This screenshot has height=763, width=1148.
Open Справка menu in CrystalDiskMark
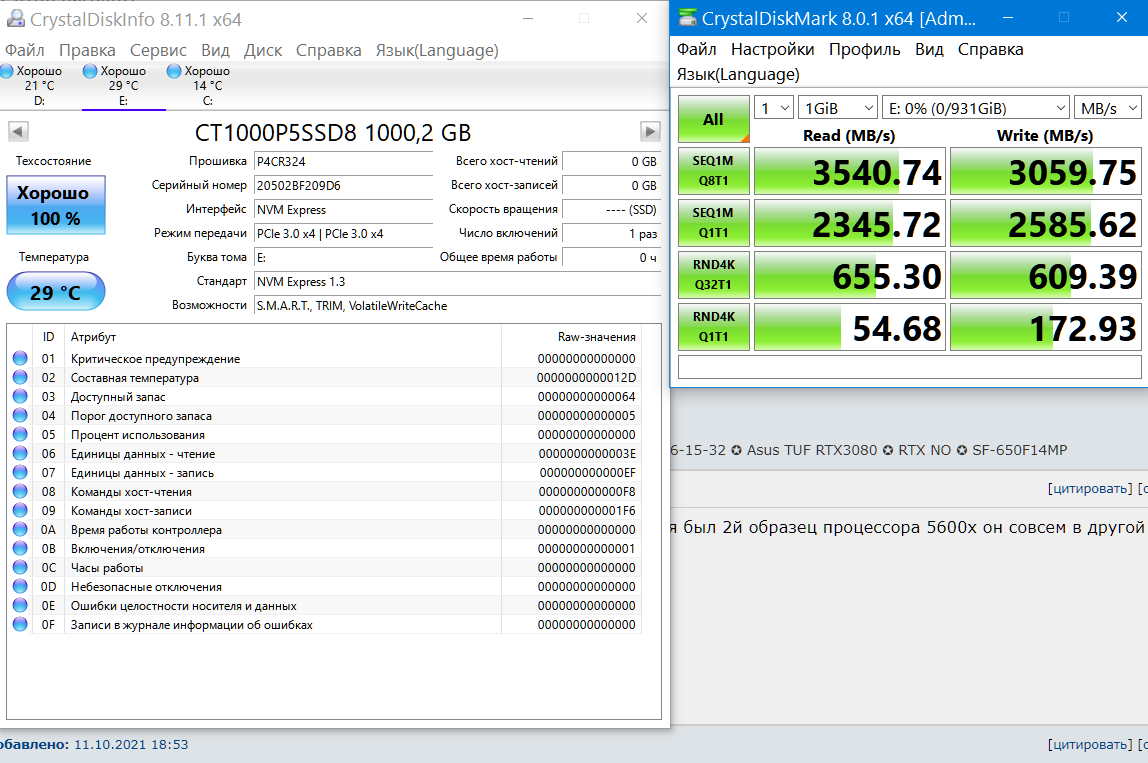(x=991, y=49)
